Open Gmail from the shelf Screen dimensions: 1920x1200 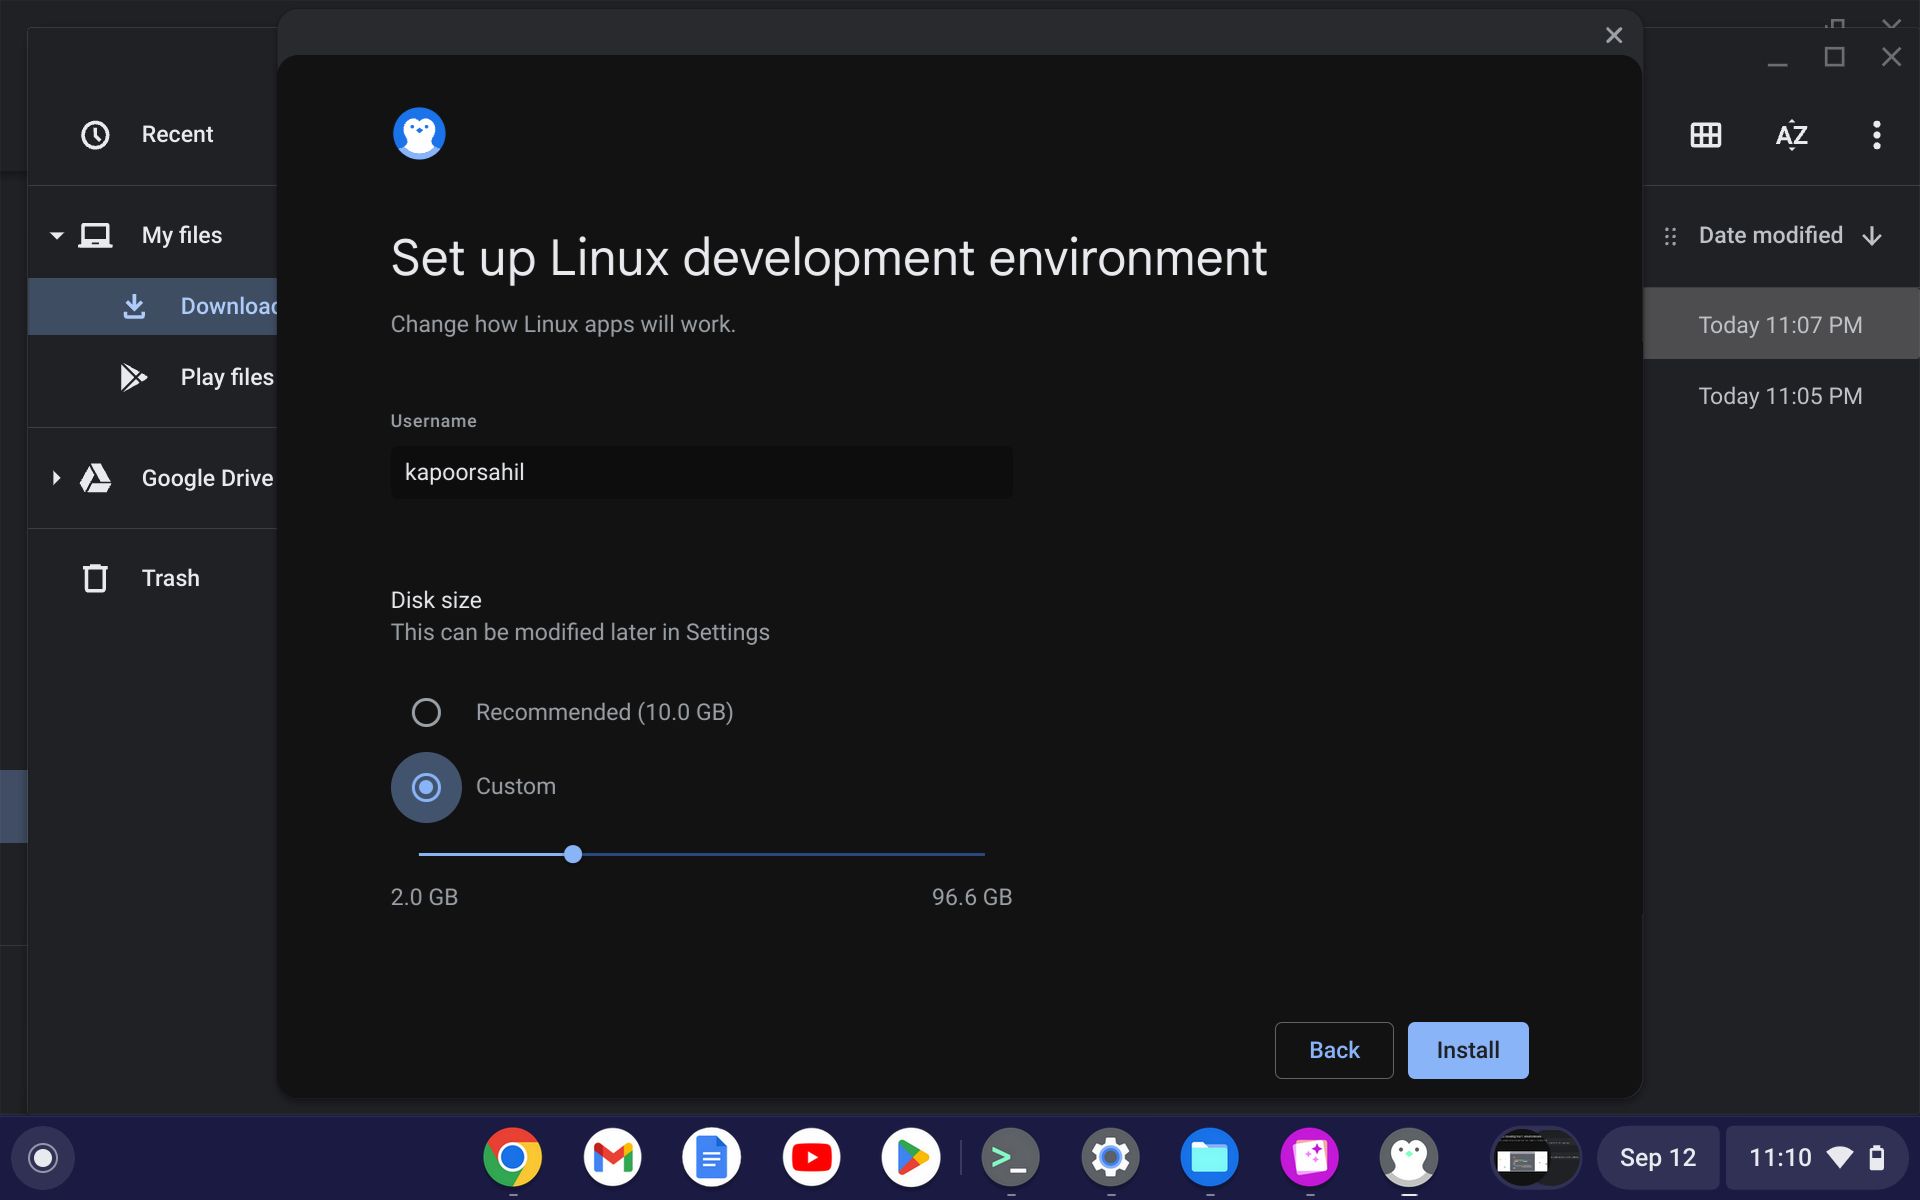[x=612, y=1157]
